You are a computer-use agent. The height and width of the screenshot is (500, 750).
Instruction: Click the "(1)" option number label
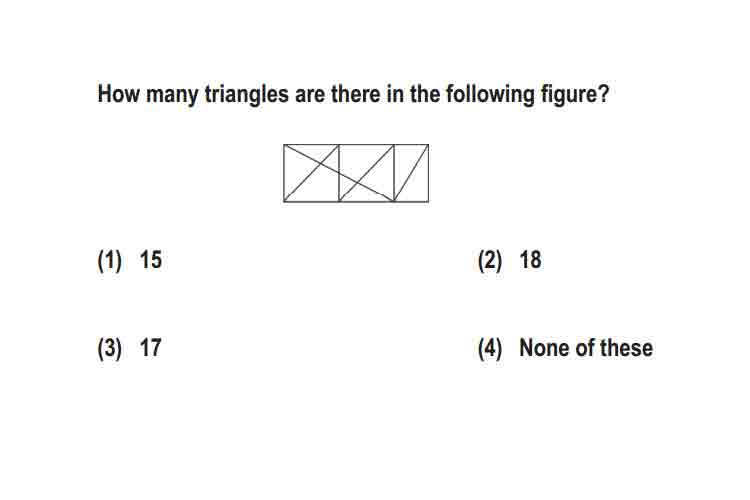click(x=110, y=261)
